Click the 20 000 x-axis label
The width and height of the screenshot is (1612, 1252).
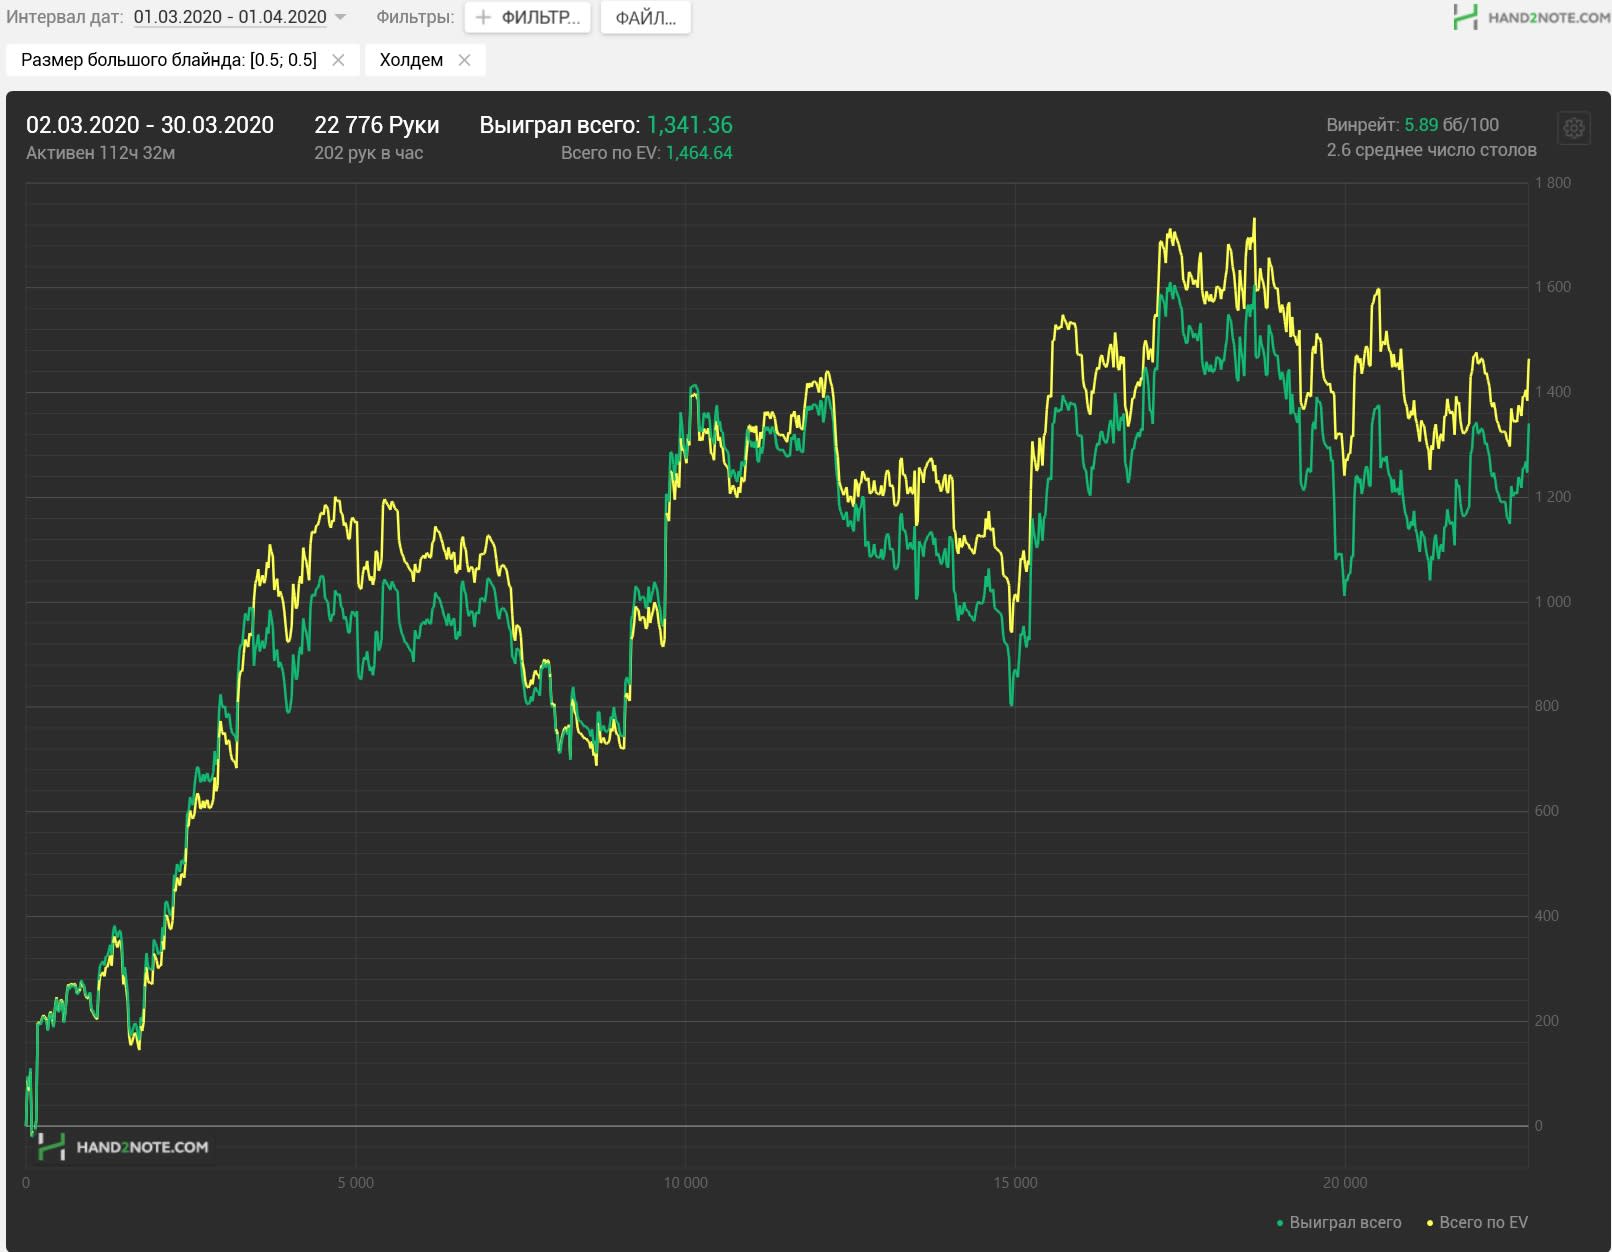click(x=1345, y=1183)
